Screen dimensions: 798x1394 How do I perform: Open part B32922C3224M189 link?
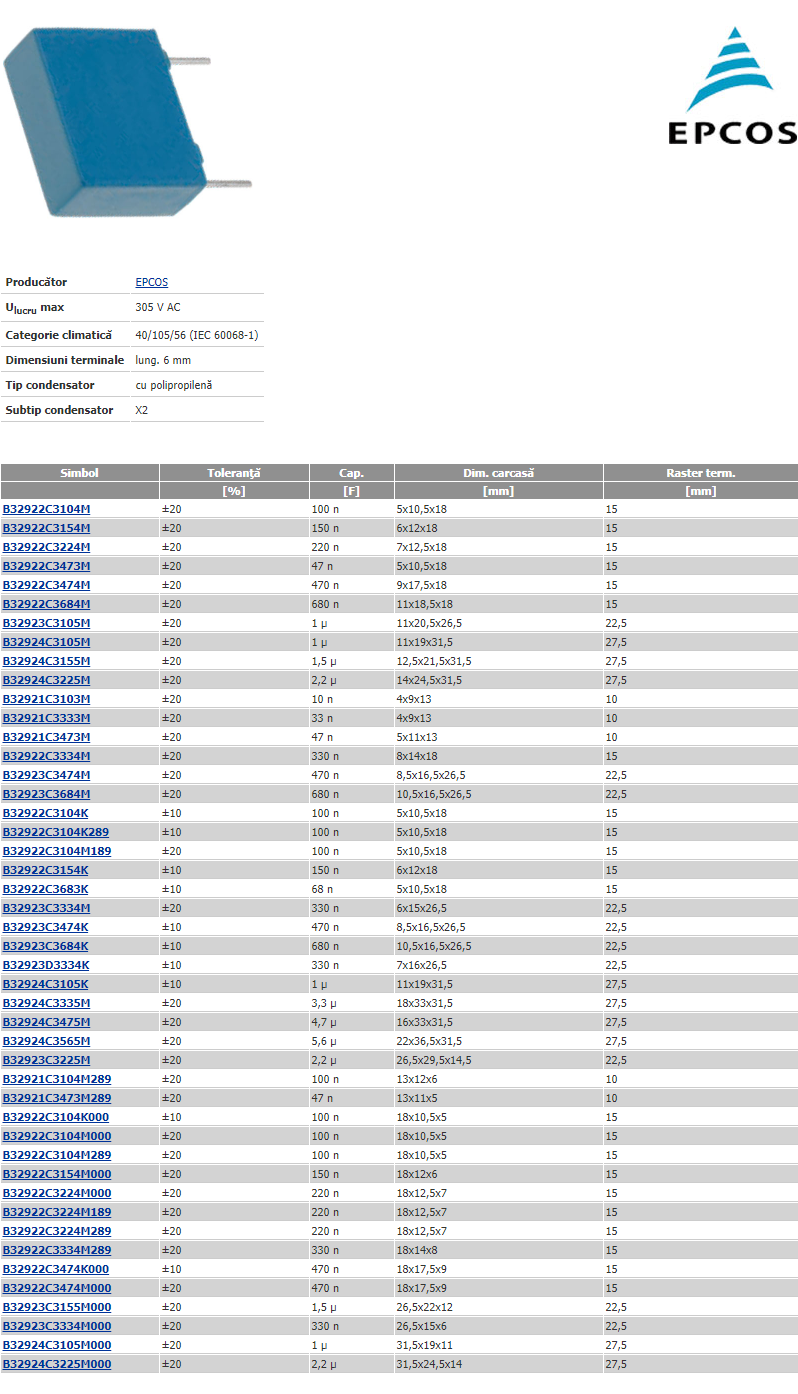pyautogui.click(x=56, y=1212)
